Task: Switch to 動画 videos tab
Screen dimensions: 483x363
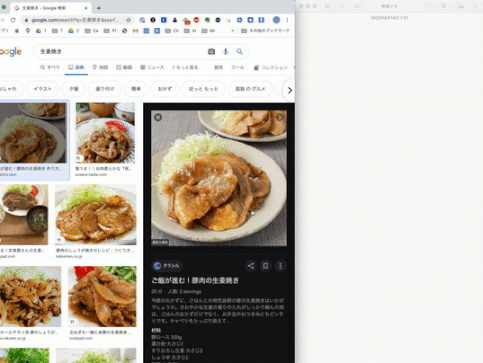Action: pos(124,67)
